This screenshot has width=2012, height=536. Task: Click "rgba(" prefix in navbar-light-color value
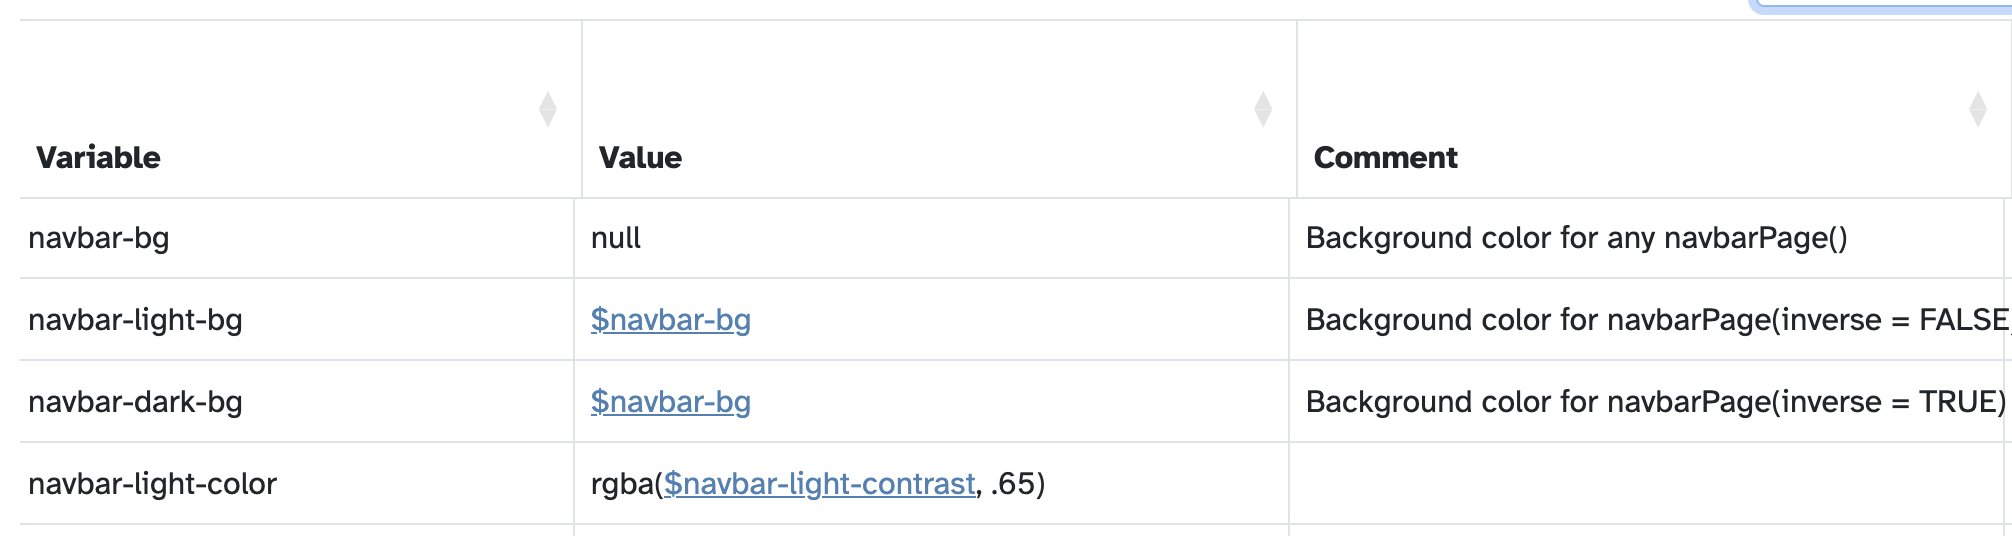point(626,484)
